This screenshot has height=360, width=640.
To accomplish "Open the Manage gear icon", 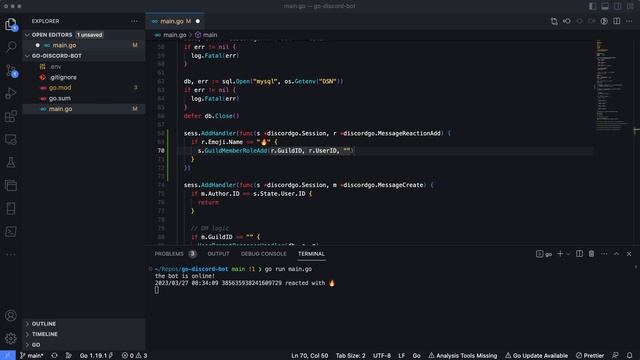I will point(11,338).
